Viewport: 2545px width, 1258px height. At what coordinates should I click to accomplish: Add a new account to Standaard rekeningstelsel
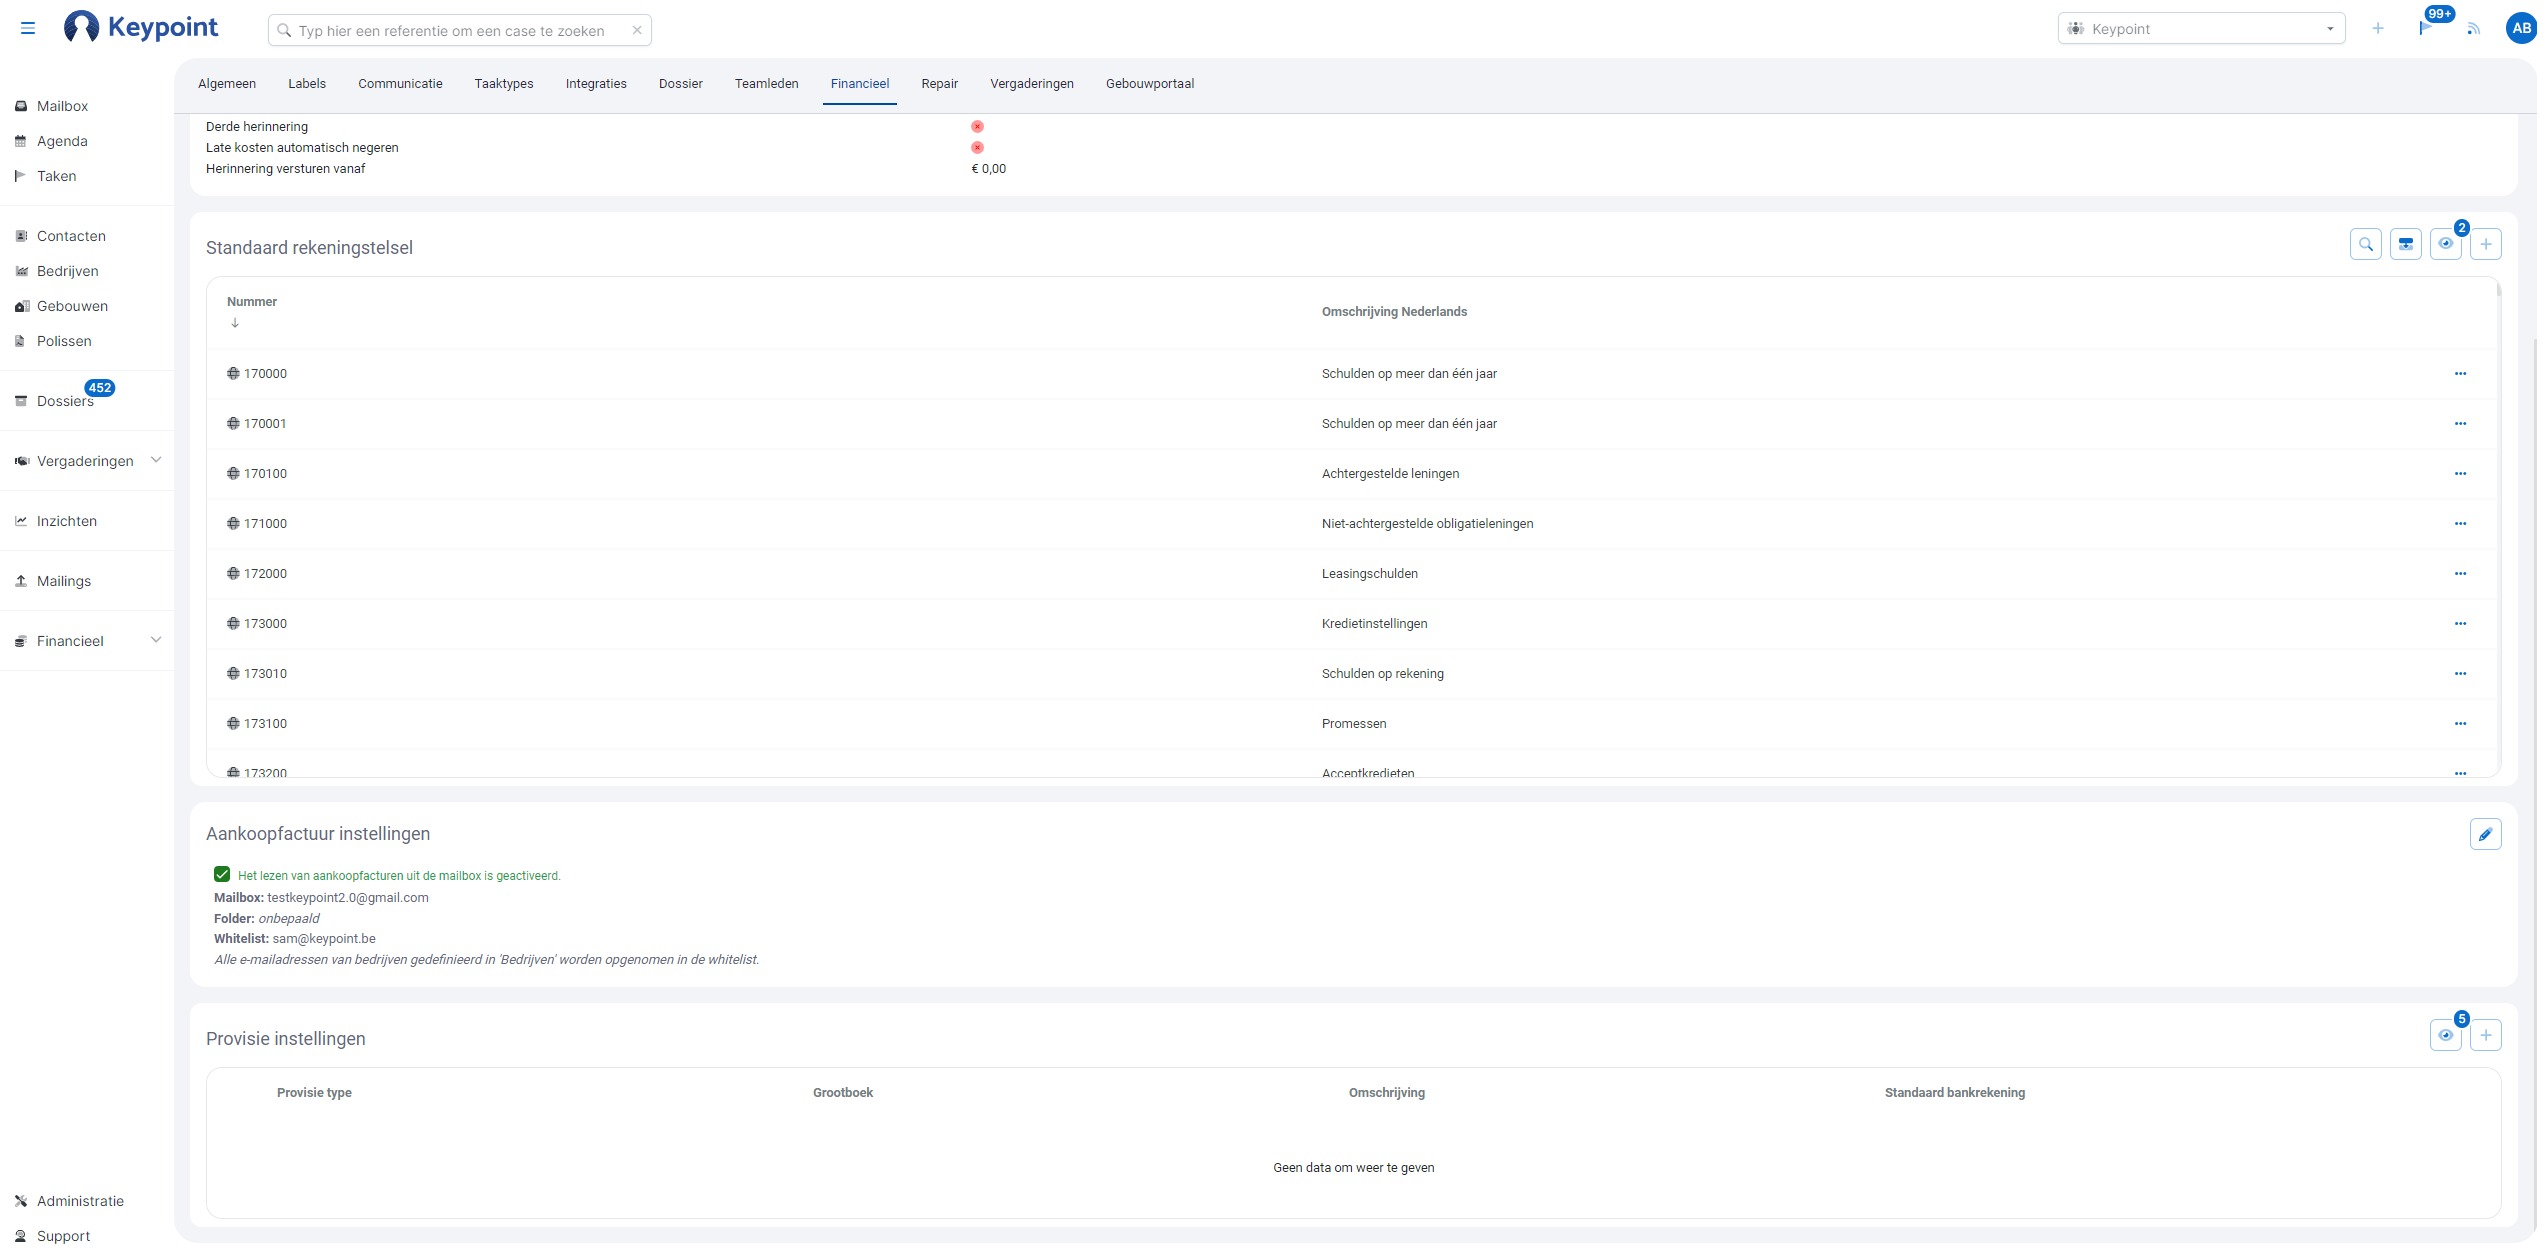[x=2485, y=244]
